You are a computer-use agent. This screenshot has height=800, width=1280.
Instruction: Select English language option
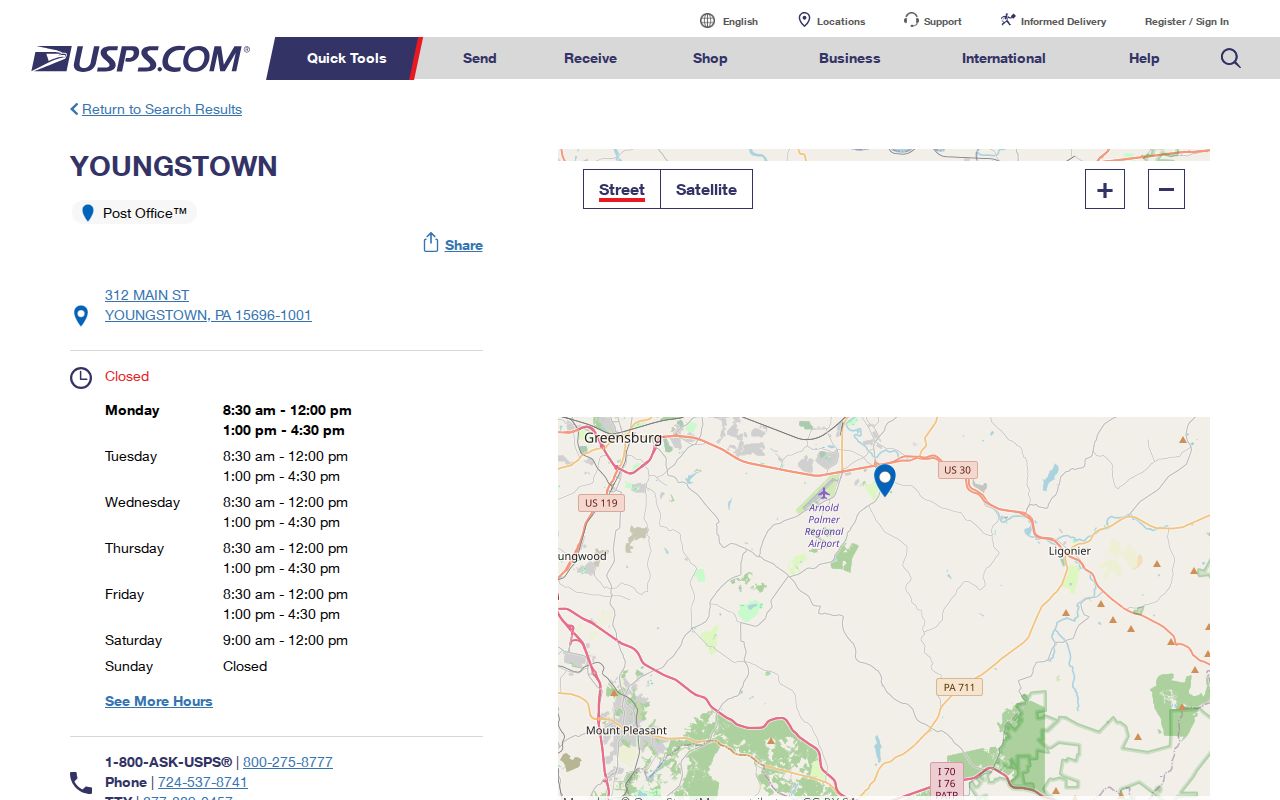740,21
